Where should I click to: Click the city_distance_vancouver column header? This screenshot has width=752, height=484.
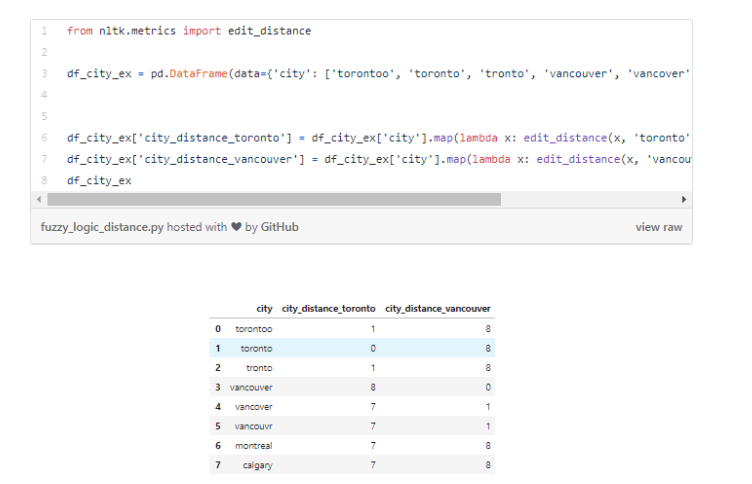(438, 309)
